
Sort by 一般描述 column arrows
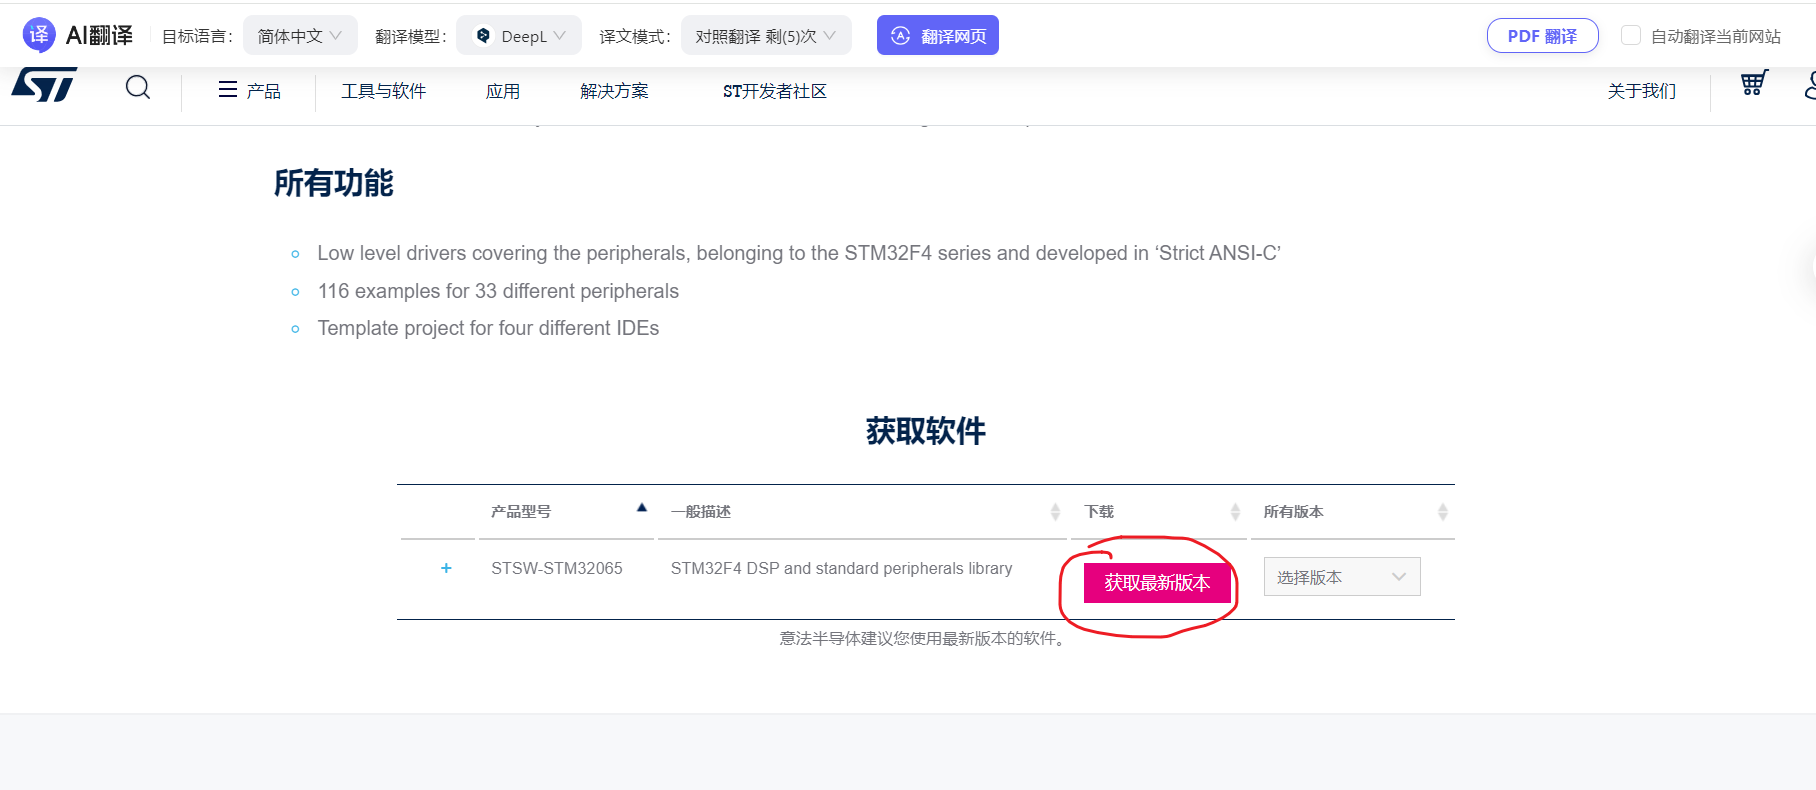coord(1055,512)
